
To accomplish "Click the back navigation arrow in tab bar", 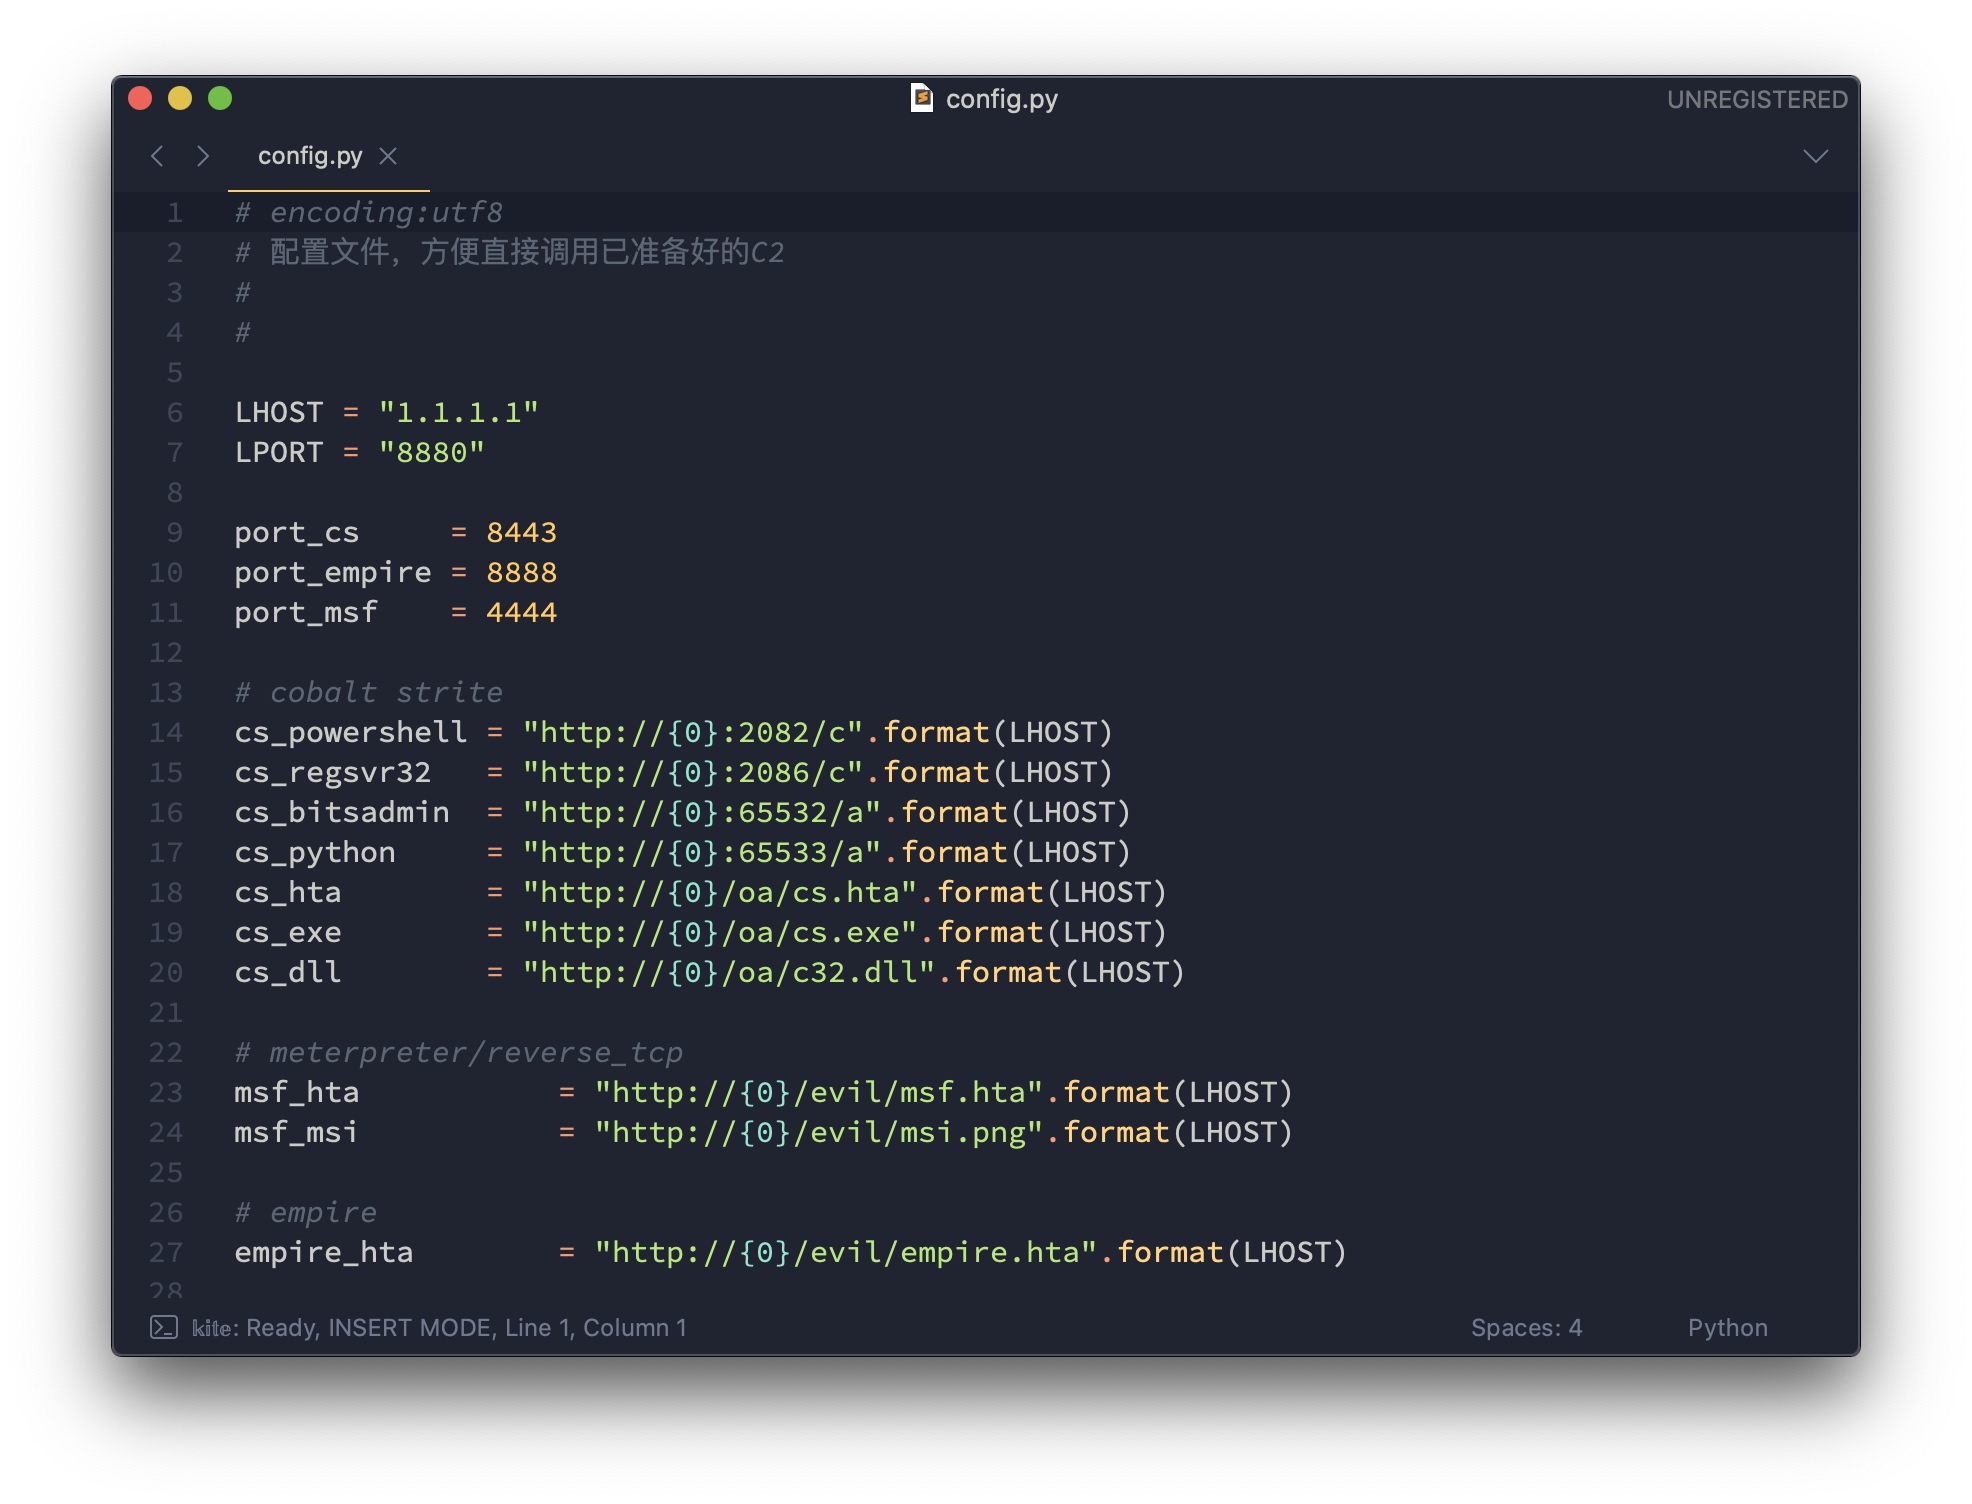I will (x=157, y=156).
